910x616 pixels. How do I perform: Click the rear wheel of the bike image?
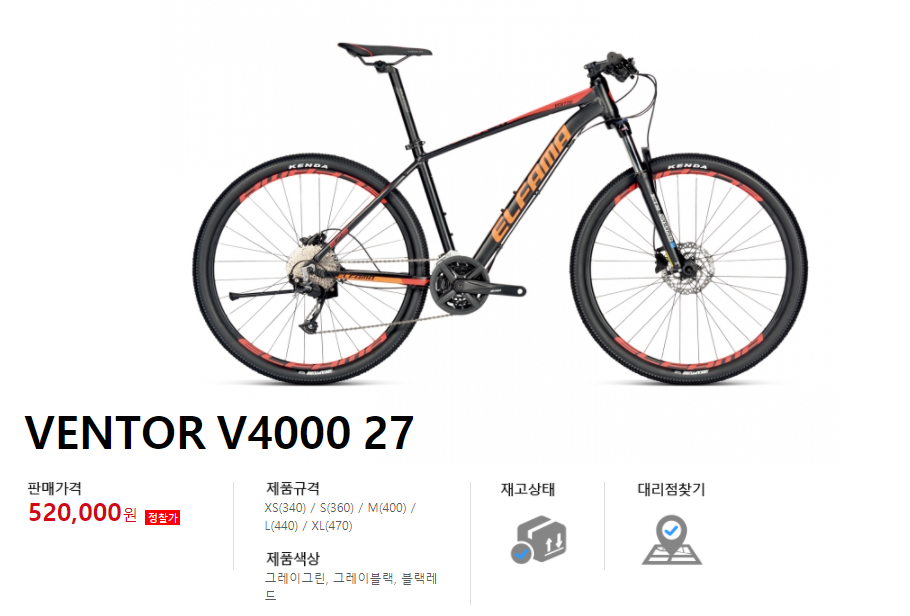[312, 269]
